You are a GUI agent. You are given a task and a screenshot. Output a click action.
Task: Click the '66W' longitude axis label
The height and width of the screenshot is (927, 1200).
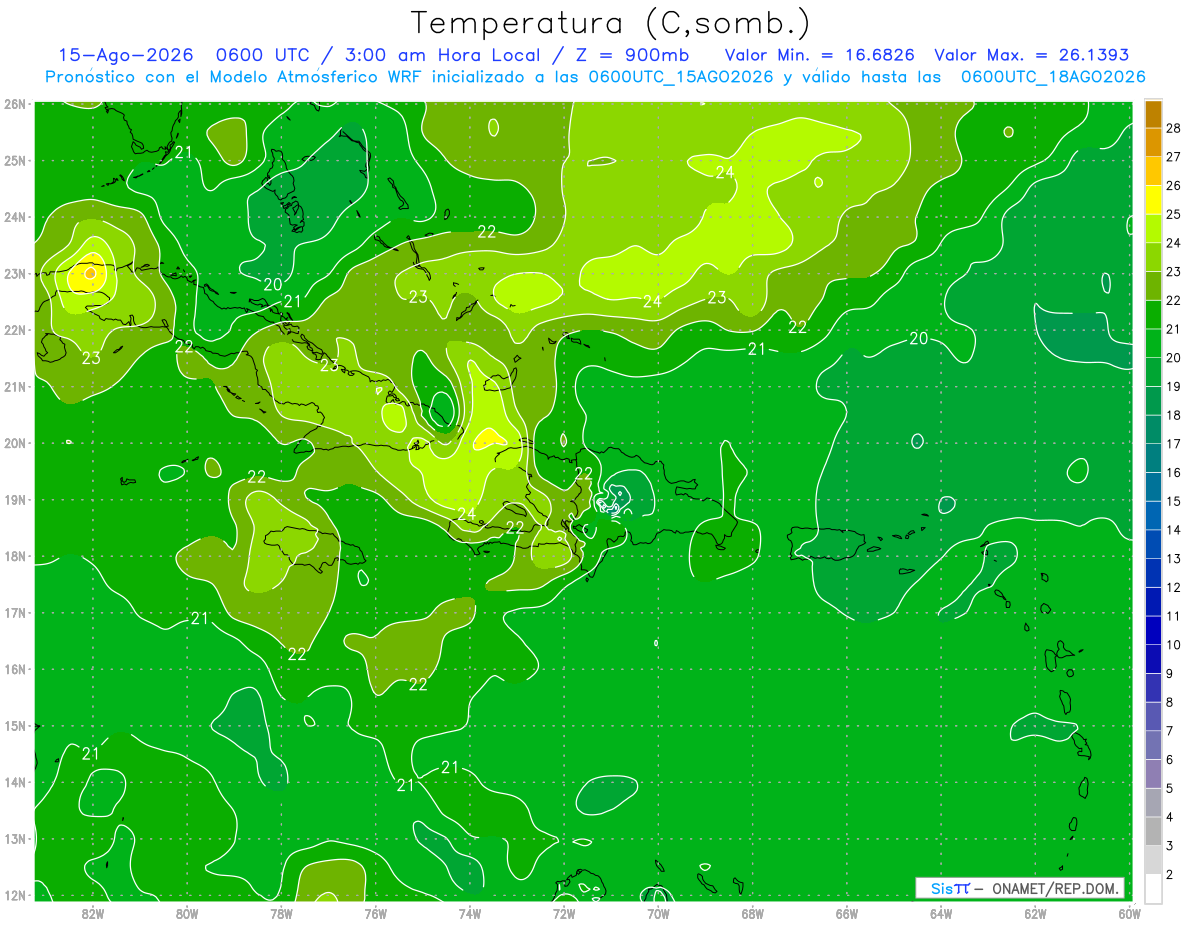pyautogui.click(x=846, y=913)
